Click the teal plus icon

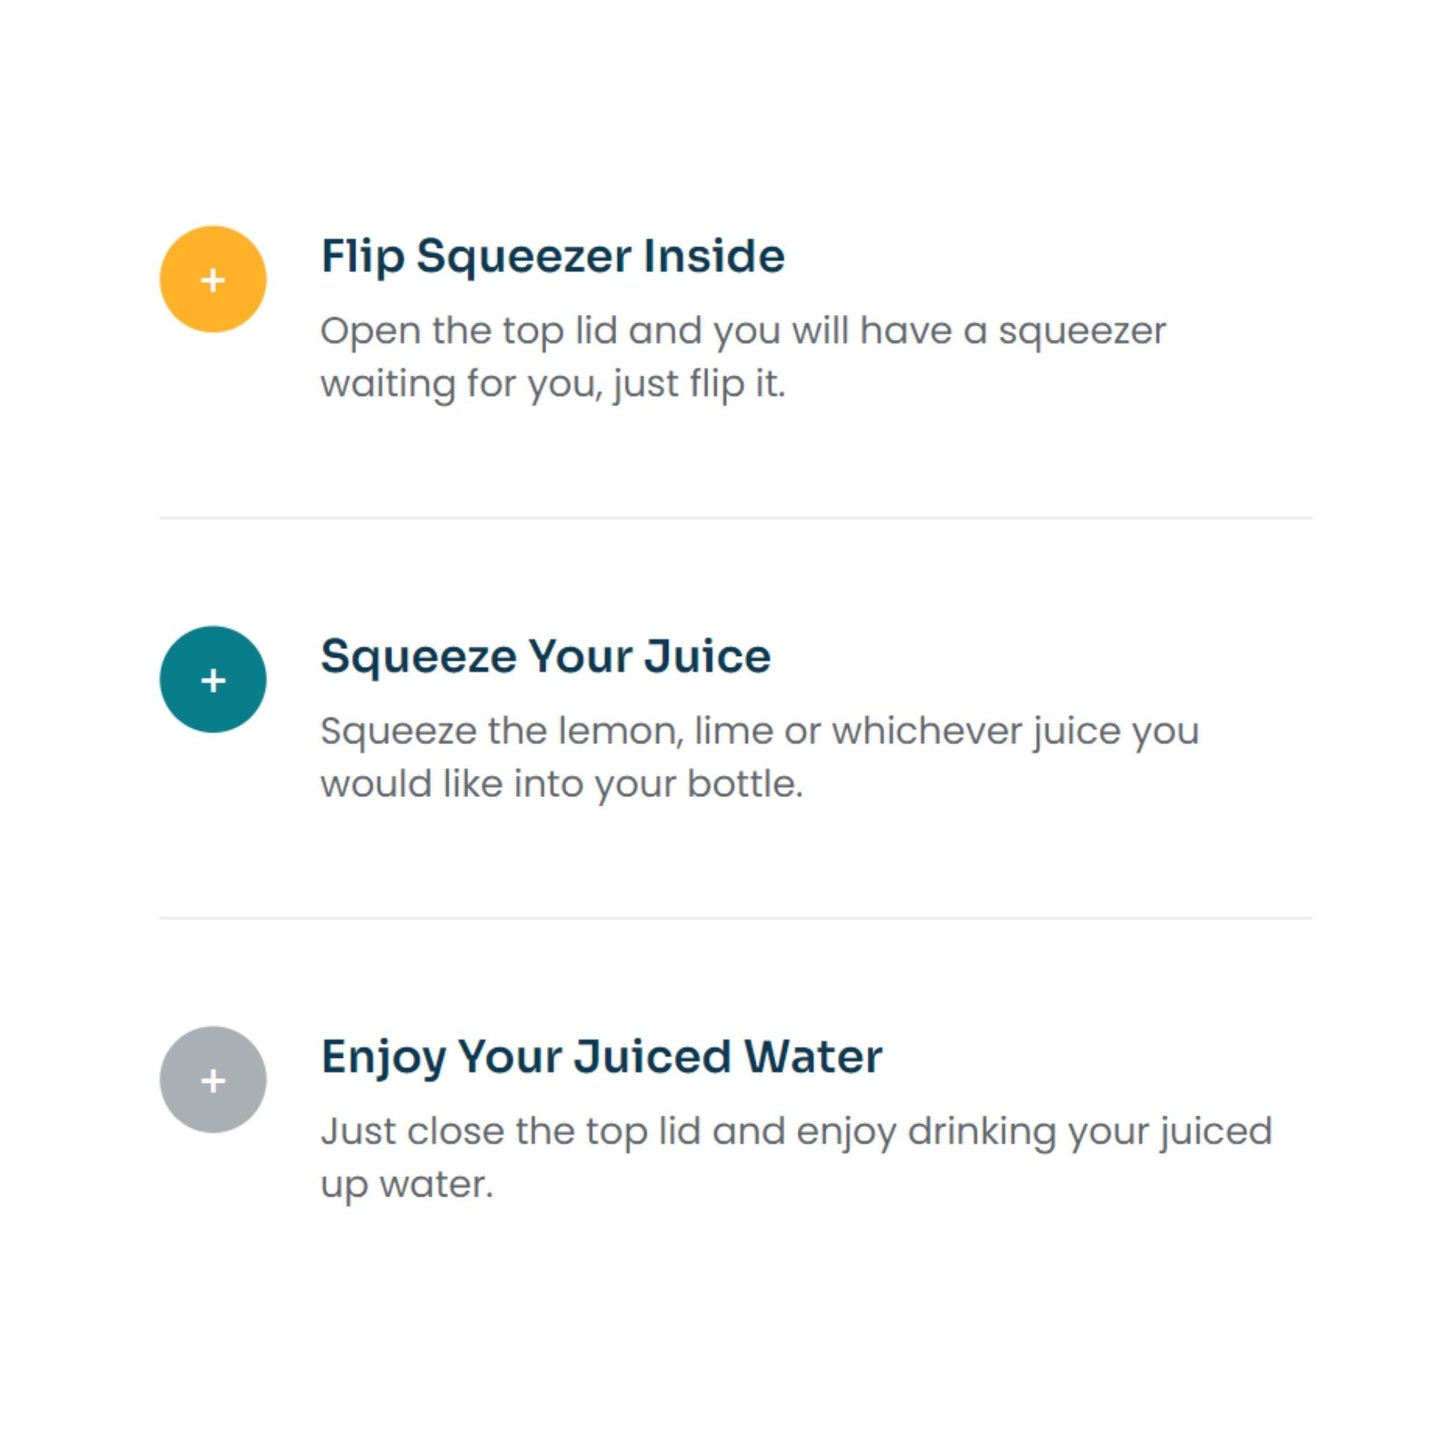213,680
